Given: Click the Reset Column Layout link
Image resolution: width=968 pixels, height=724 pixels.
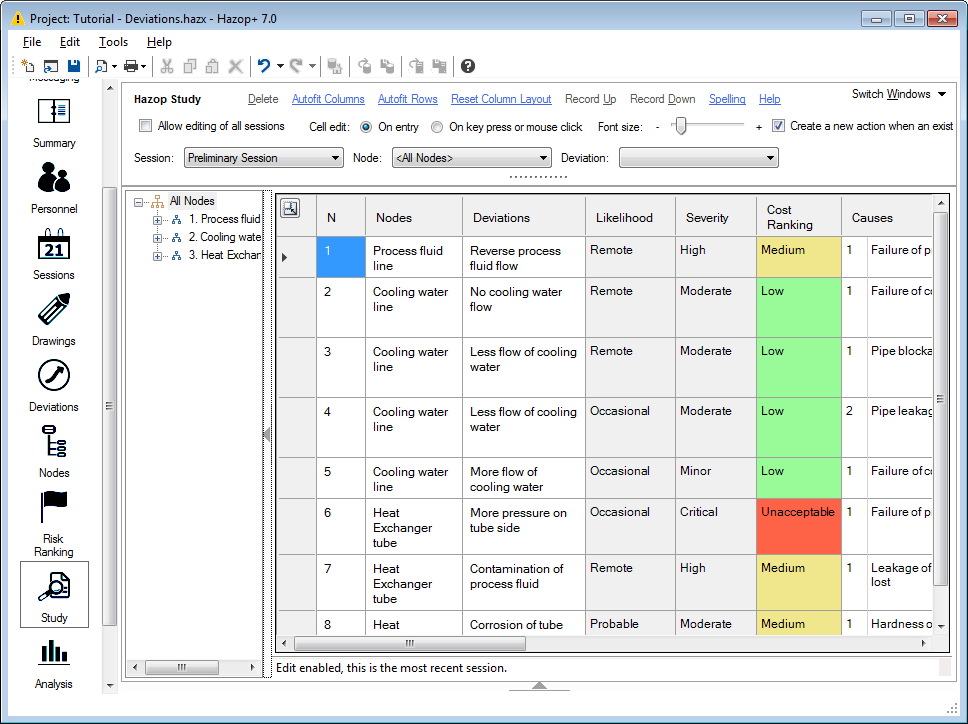Looking at the screenshot, I should (x=501, y=99).
